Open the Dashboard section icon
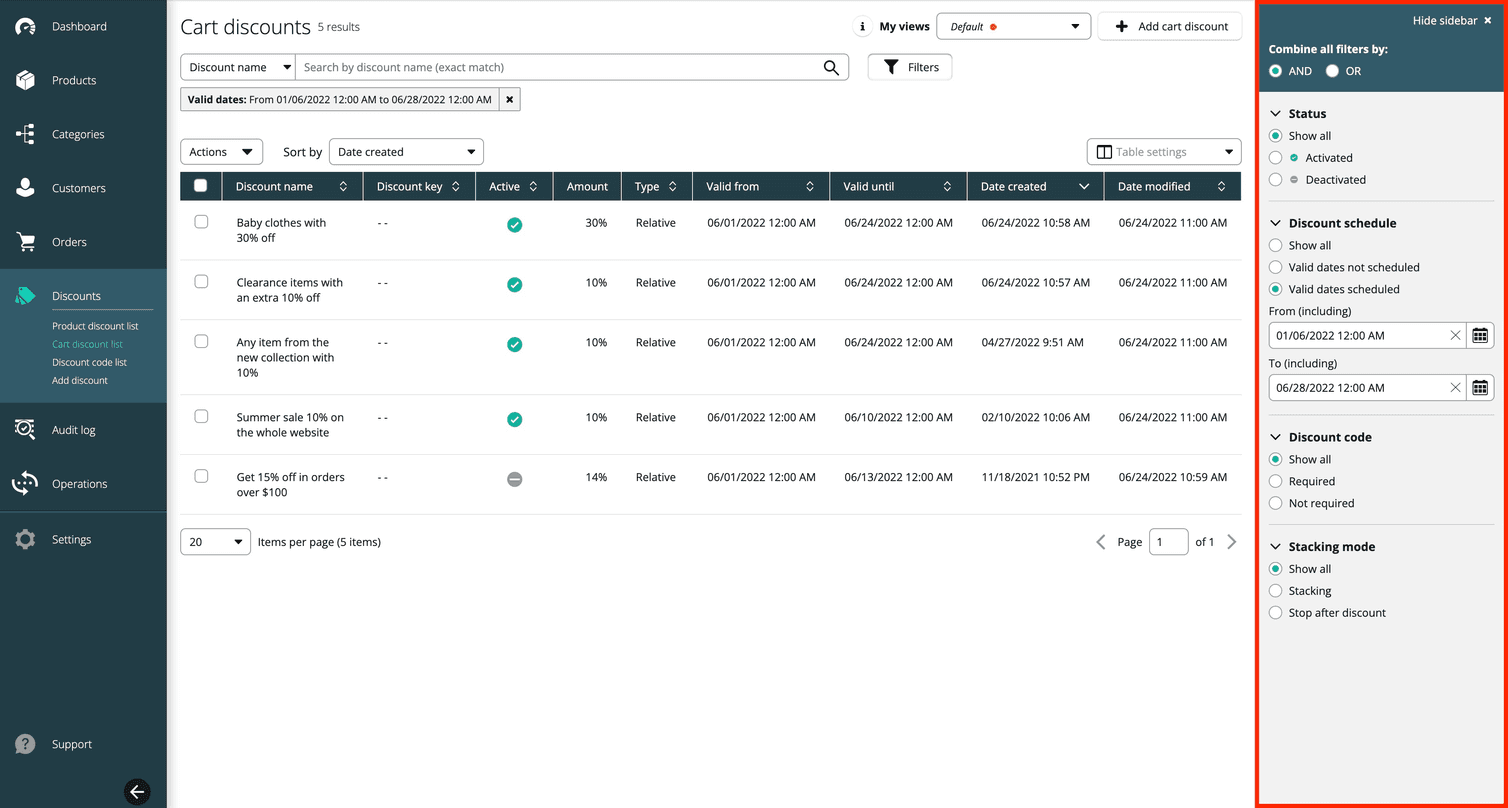 pyautogui.click(x=25, y=26)
